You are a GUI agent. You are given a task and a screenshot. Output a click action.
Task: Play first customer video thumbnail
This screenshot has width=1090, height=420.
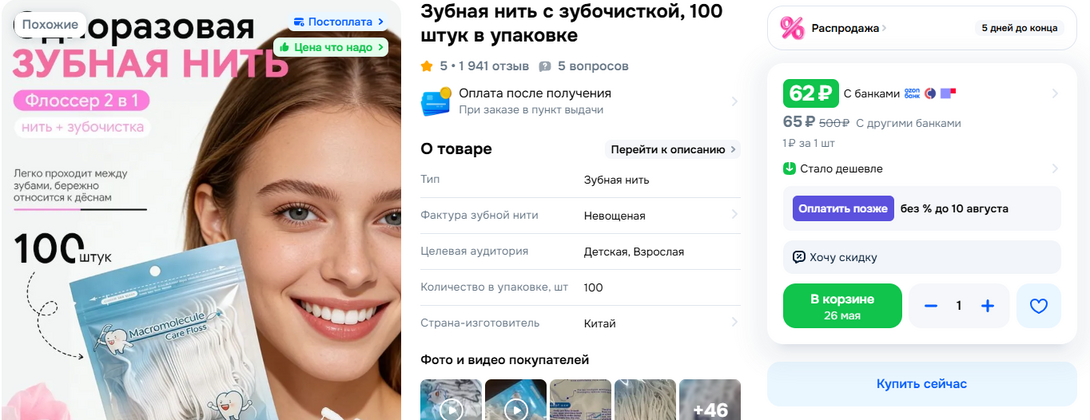point(451,400)
